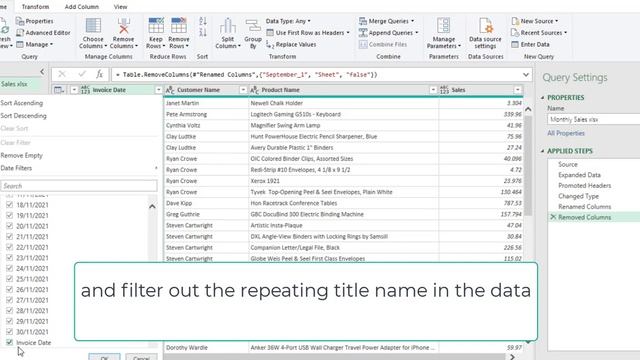This screenshot has height=360, width=640.
Task: Click the Choose Columns icon
Action: (93, 26)
